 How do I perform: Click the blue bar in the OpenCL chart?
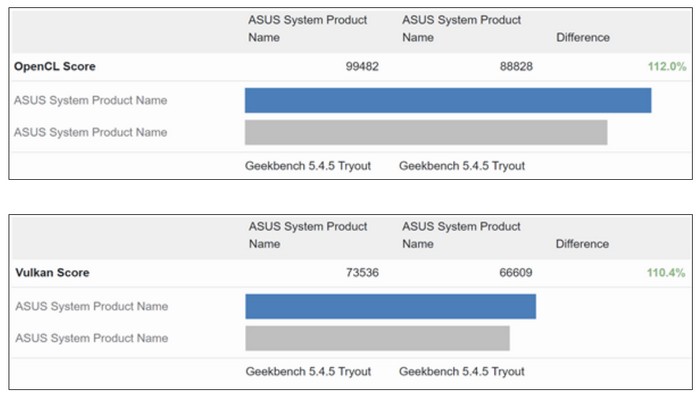tap(448, 100)
